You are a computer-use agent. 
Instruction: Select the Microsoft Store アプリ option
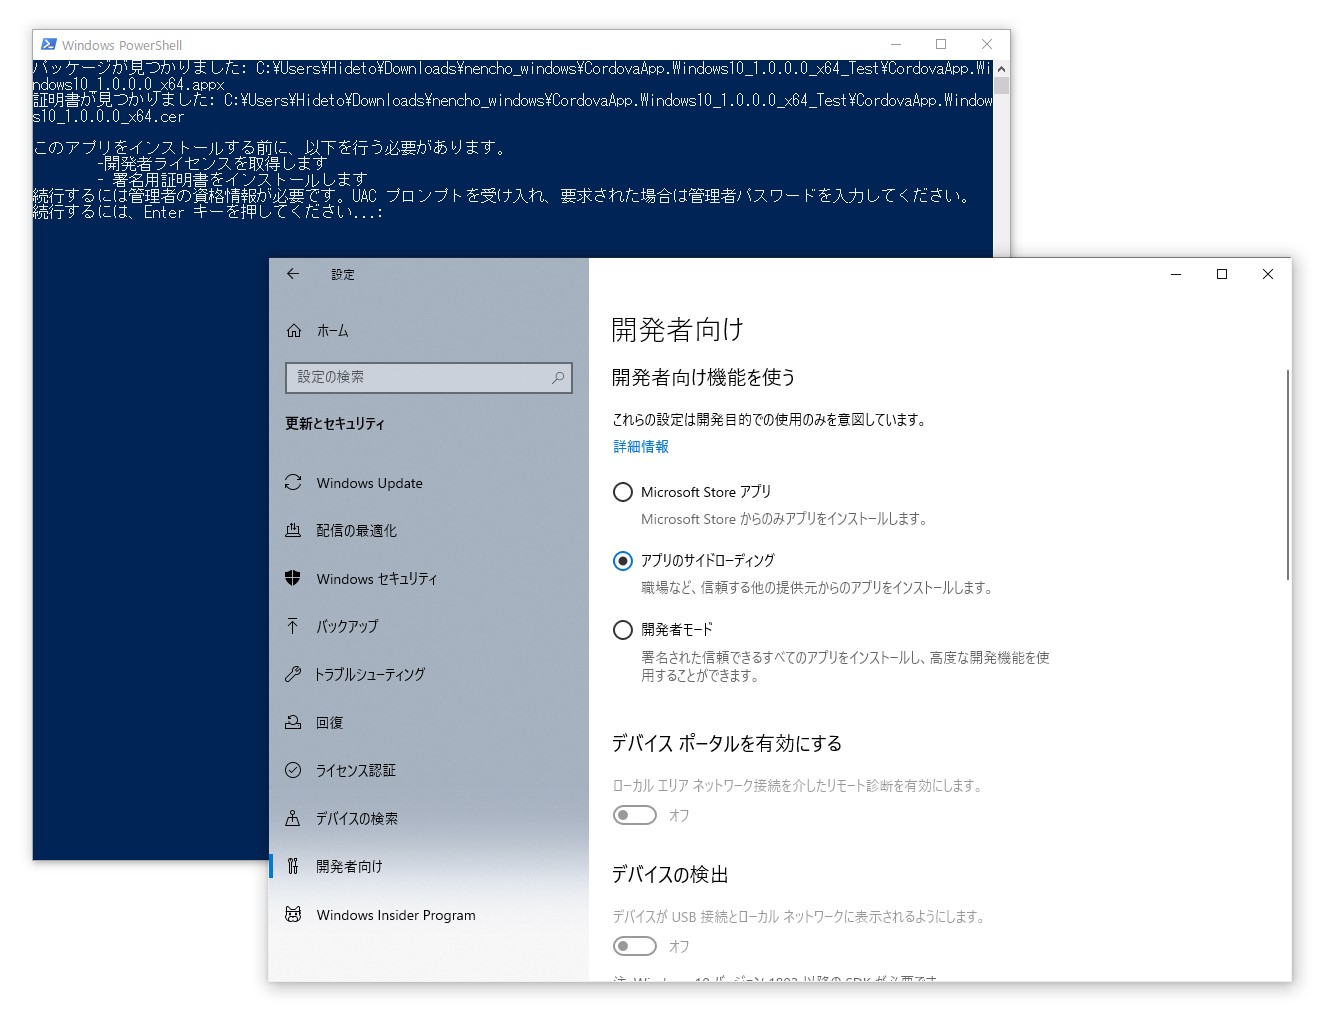(x=623, y=492)
